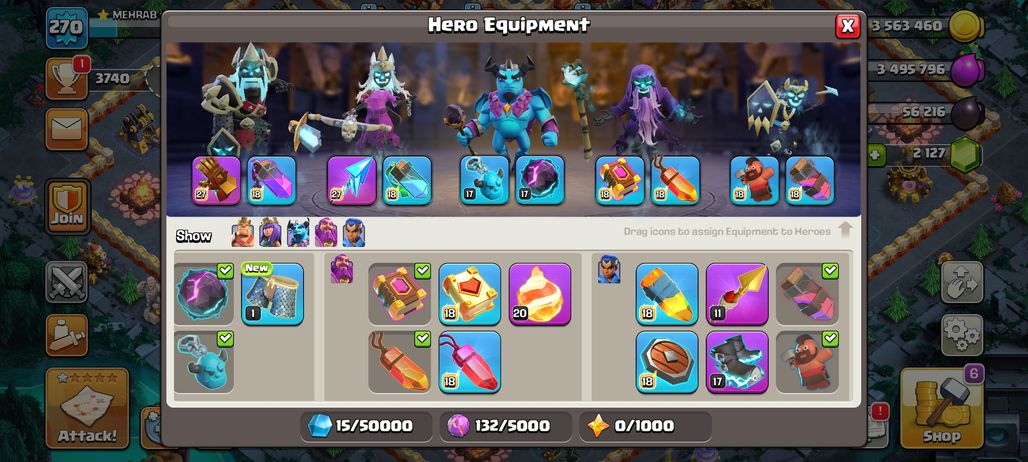The image size is (1028, 462).
Task: Tap the new Metal Pants equipment
Action: point(273,294)
